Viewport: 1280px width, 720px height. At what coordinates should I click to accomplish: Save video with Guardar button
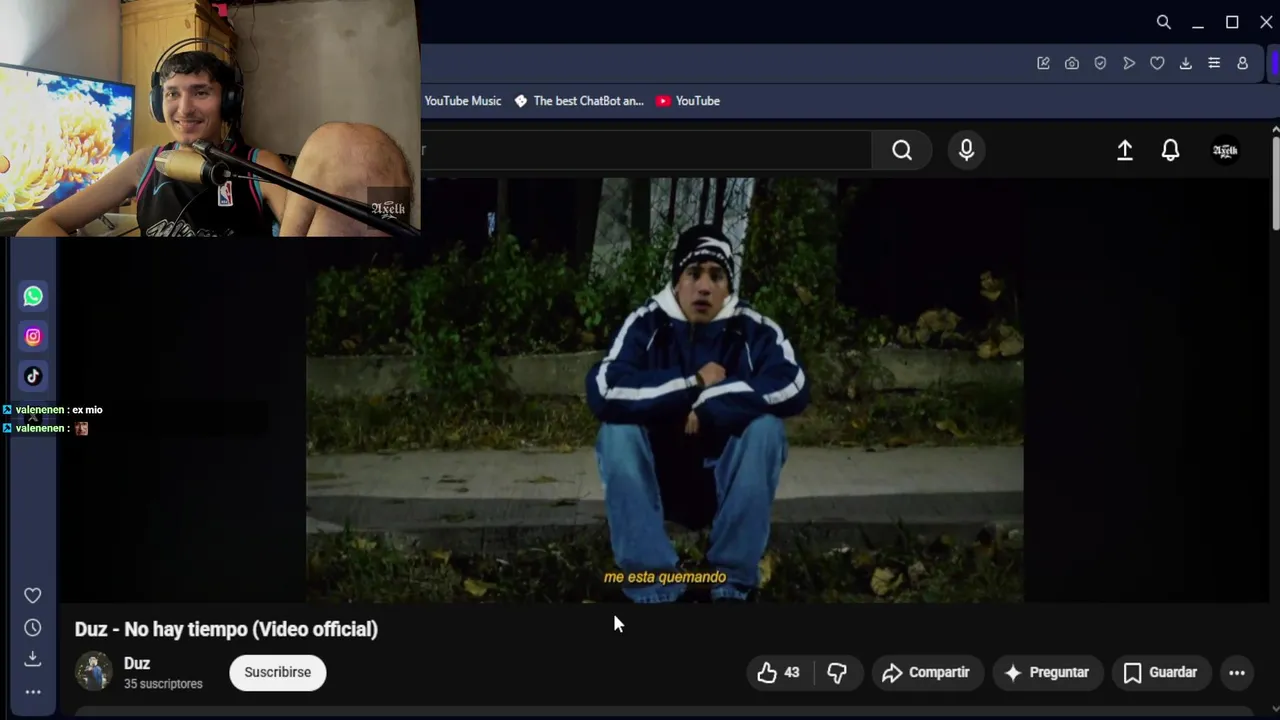(1161, 672)
